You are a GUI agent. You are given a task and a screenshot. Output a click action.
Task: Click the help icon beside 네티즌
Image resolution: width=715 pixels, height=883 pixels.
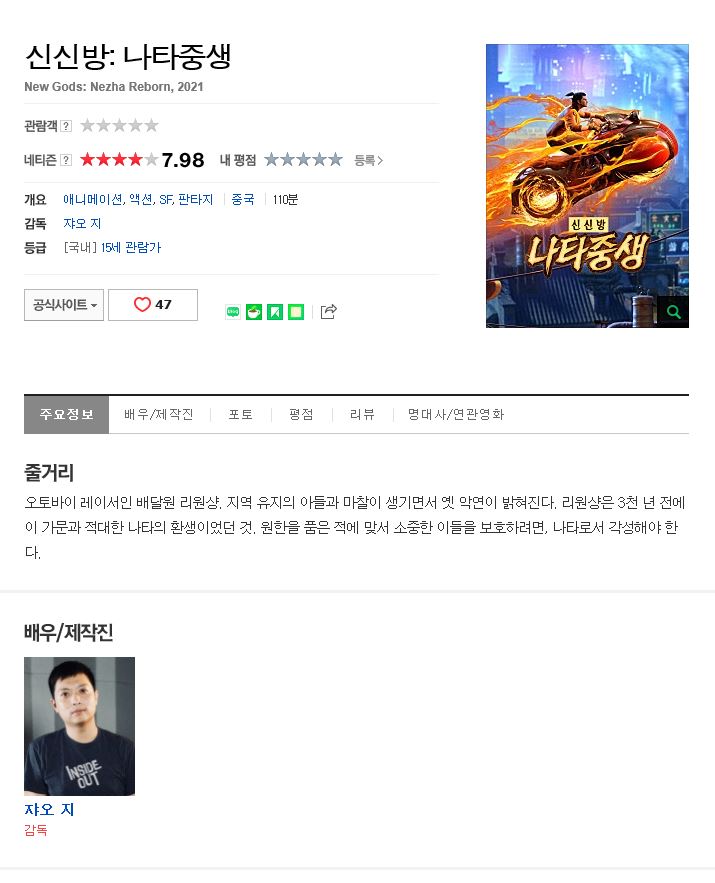point(66,160)
